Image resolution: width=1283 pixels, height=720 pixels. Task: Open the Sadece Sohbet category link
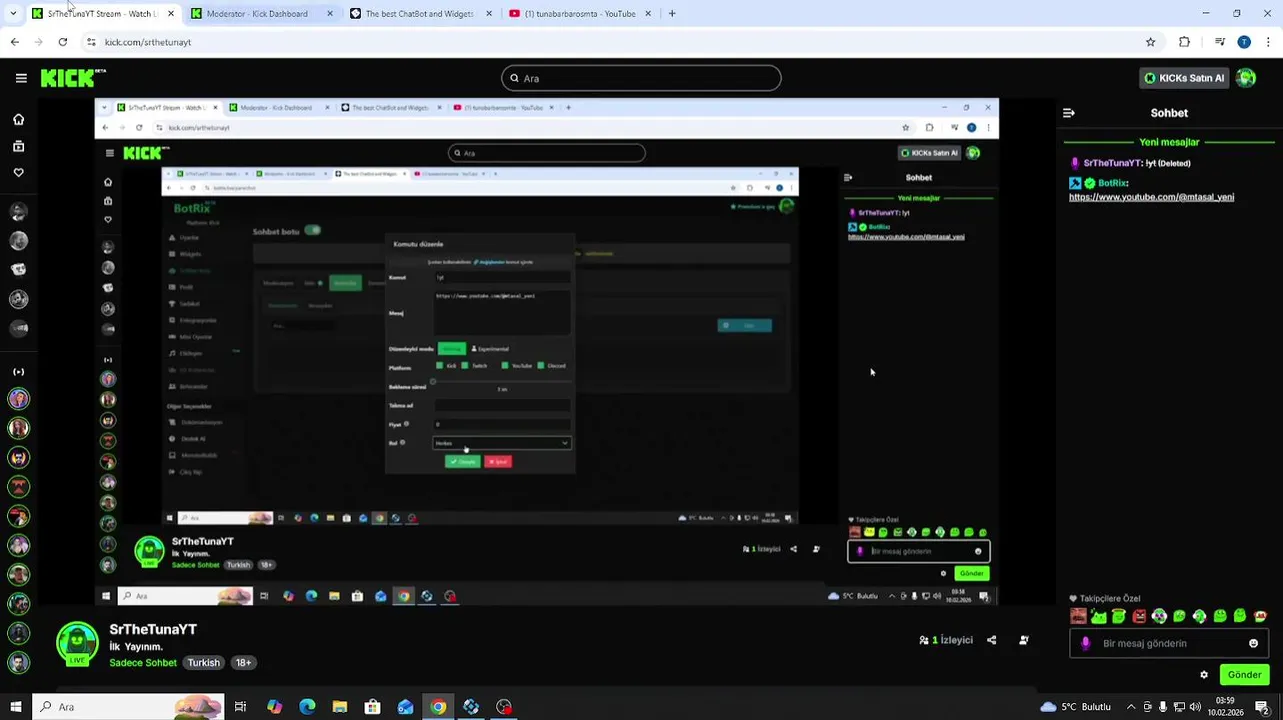[143, 663]
